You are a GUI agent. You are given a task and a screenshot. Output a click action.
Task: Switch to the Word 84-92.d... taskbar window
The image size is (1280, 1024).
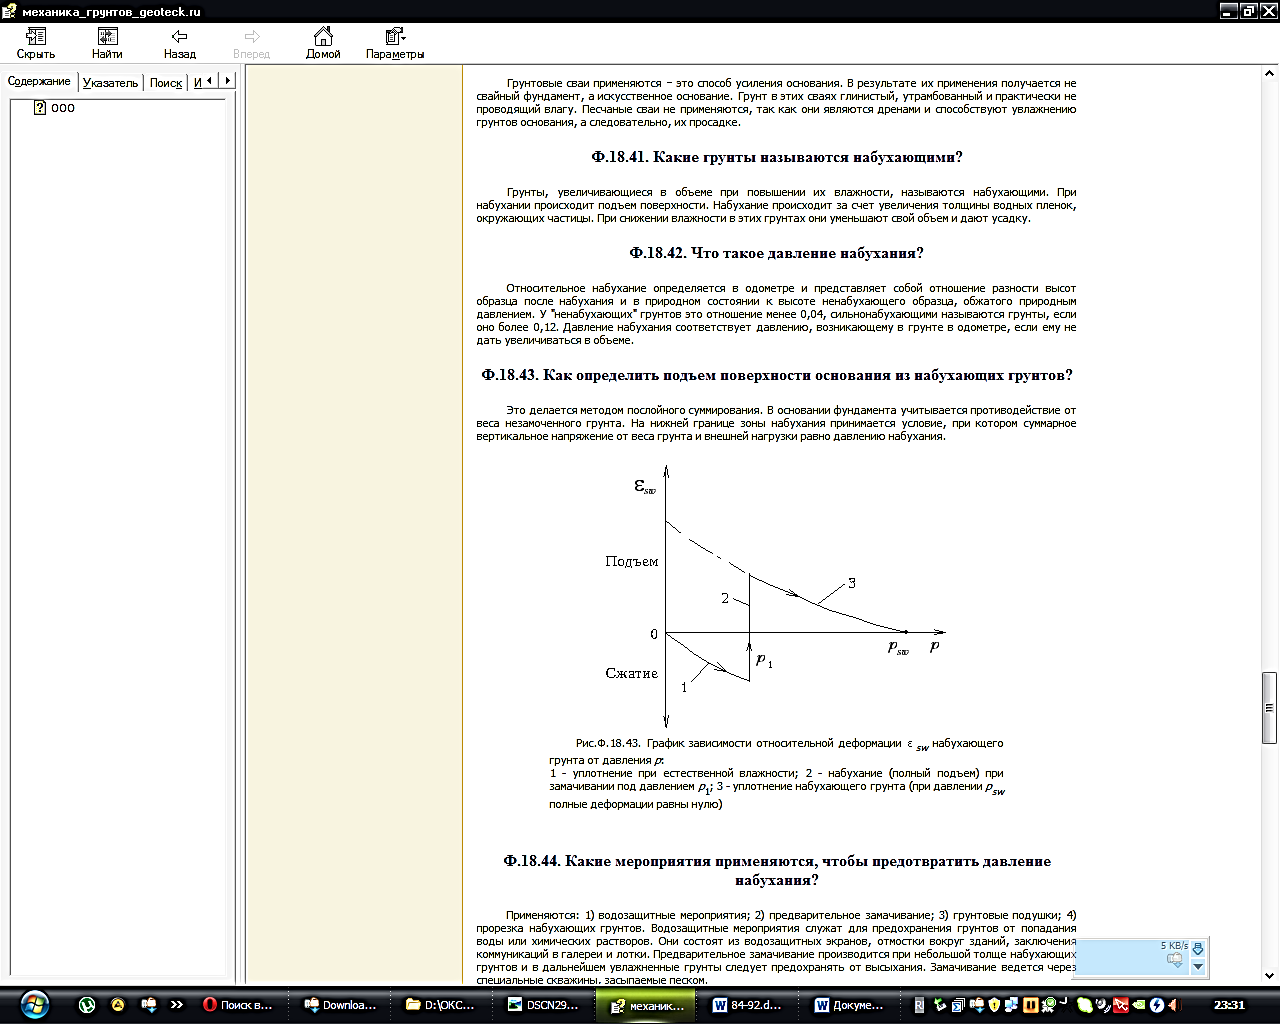pyautogui.click(x=750, y=1005)
